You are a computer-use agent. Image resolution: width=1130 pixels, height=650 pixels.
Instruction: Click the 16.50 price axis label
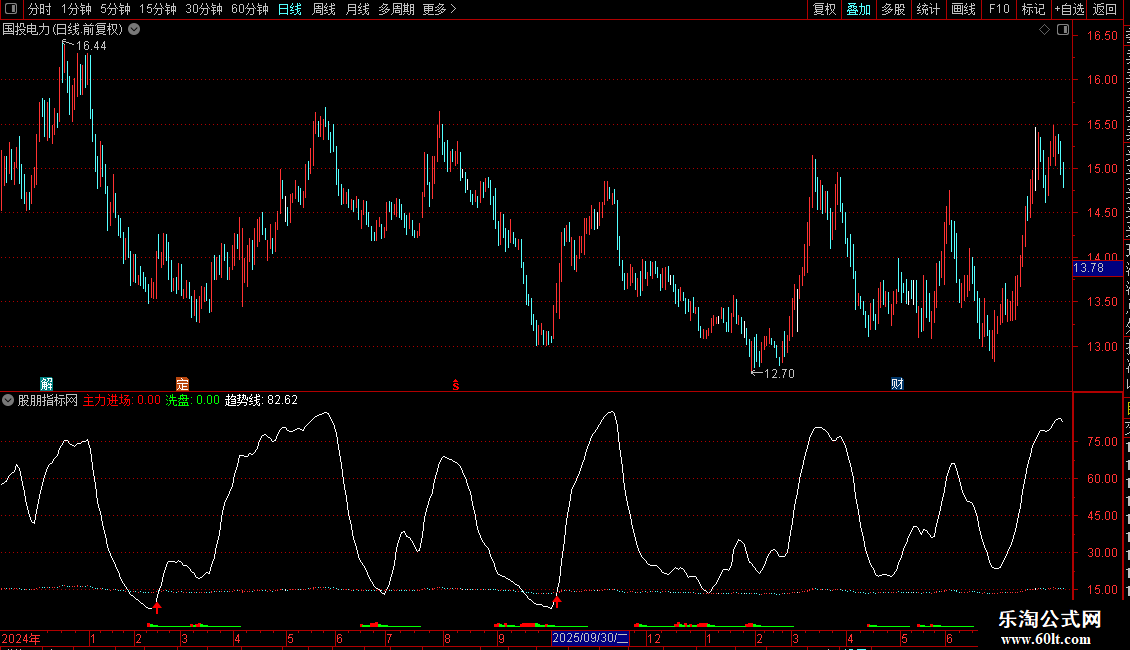[x=1103, y=35]
